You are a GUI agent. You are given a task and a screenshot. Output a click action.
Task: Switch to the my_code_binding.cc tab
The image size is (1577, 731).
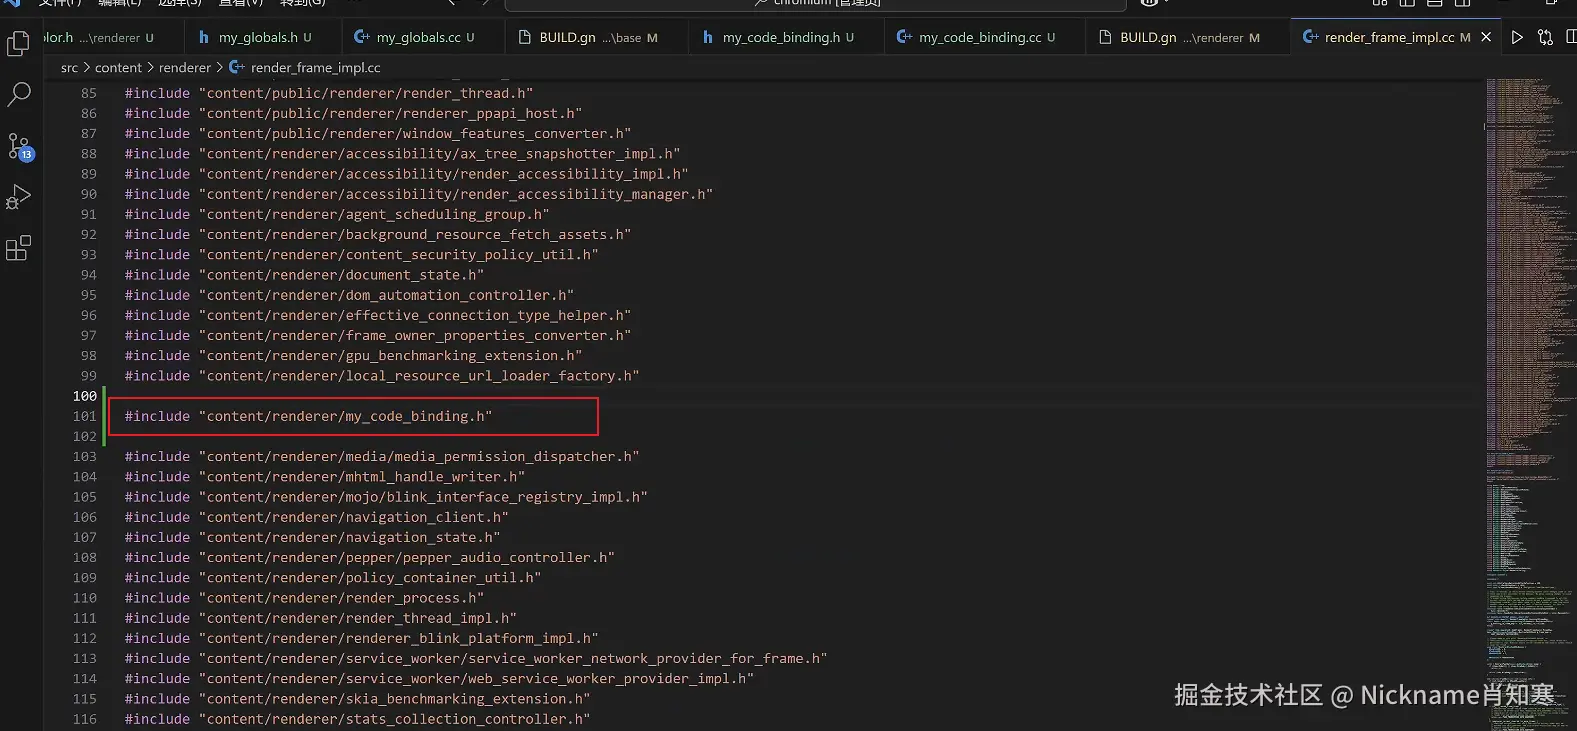(x=983, y=37)
